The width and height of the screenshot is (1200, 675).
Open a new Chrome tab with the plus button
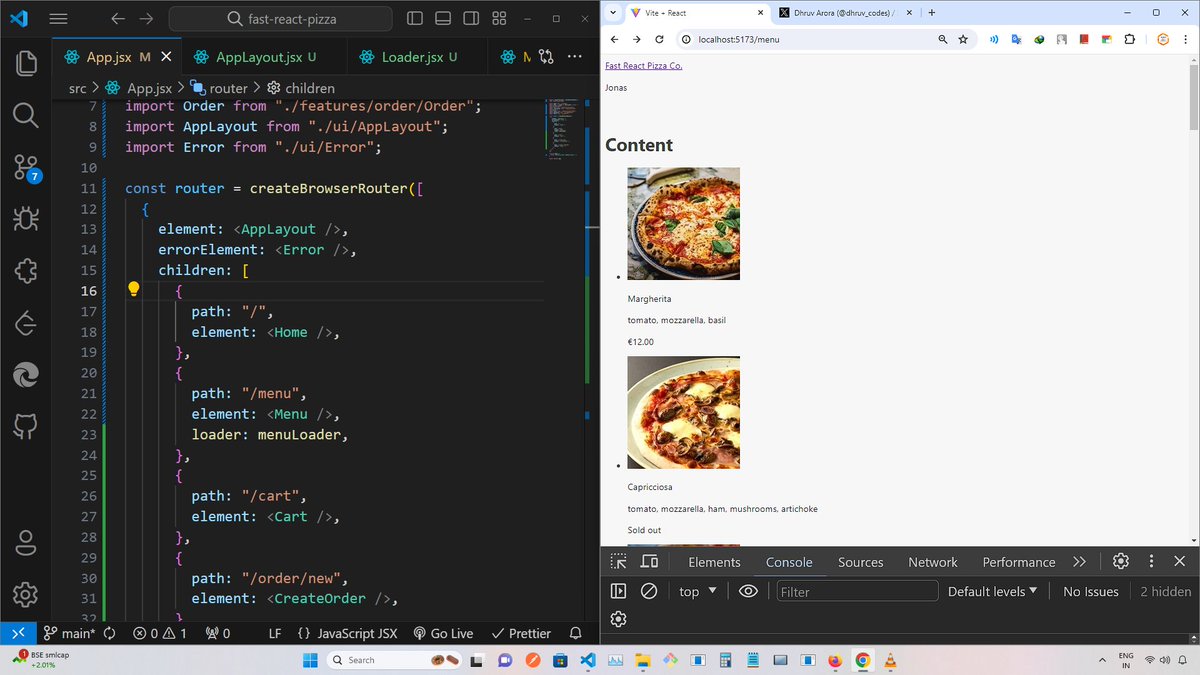coord(931,12)
